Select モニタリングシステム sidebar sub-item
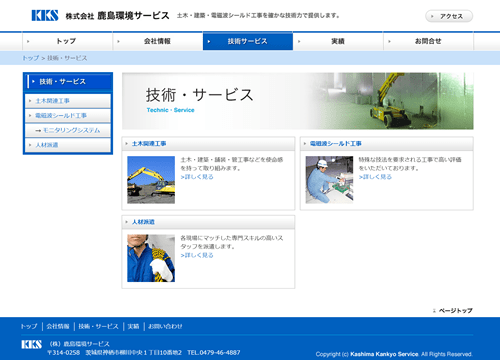The width and height of the screenshot is (500, 360). point(68,130)
